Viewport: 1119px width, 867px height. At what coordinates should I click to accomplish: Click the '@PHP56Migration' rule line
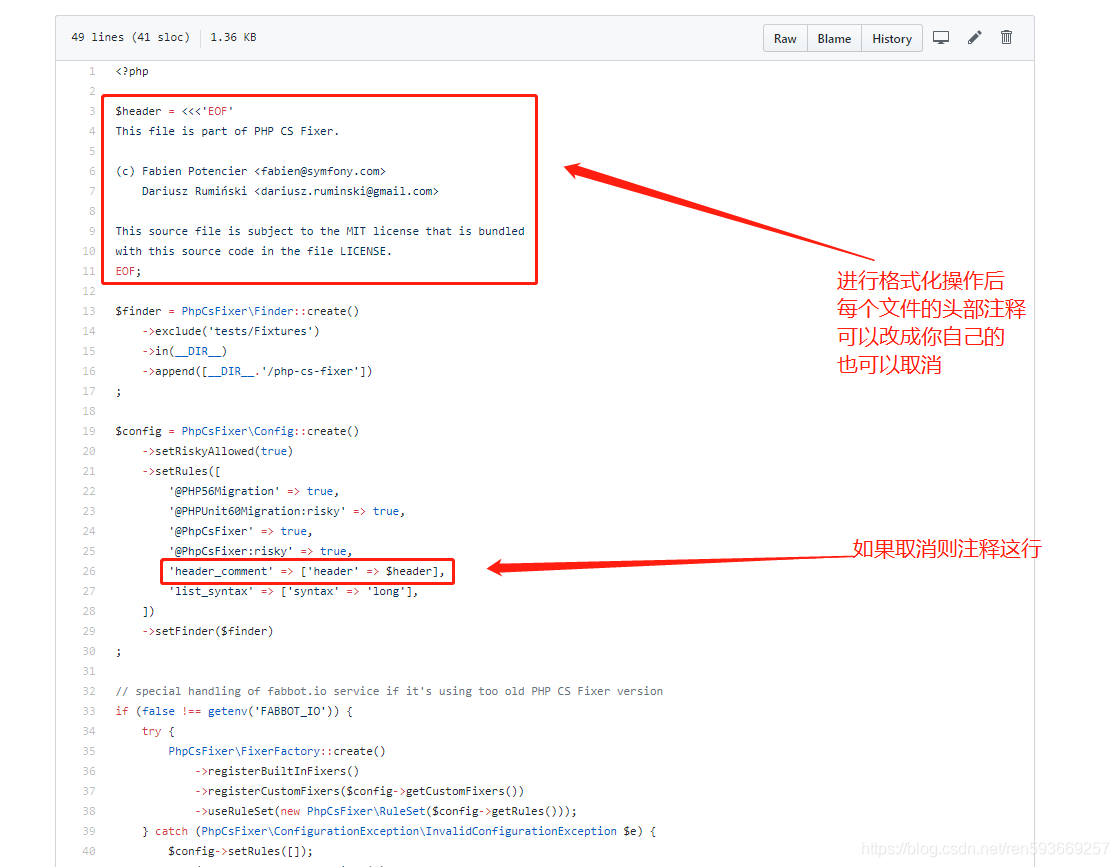(x=253, y=491)
